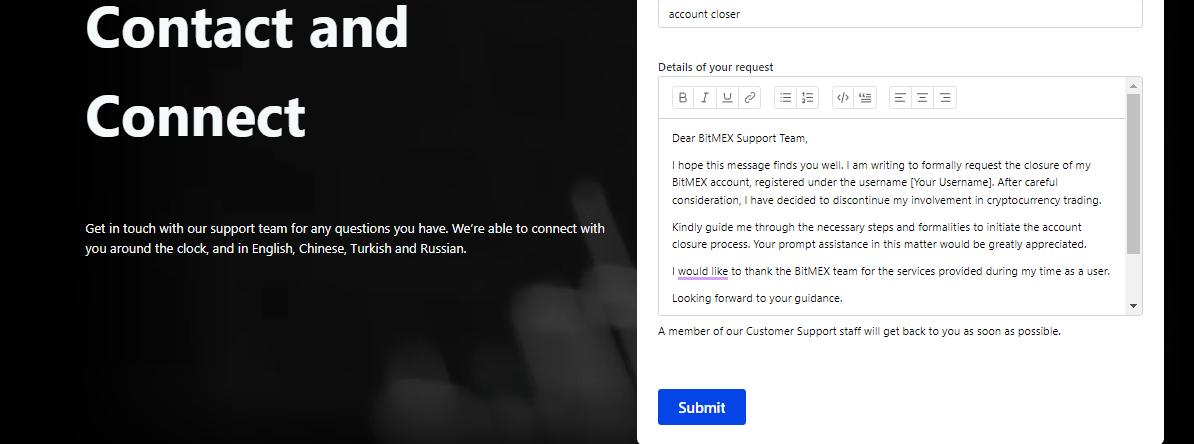Image resolution: width=1194 pixels, height=444 pixels.
Task: Click the 'Get in touch with our support team' text
Action: tap(345, 238)
